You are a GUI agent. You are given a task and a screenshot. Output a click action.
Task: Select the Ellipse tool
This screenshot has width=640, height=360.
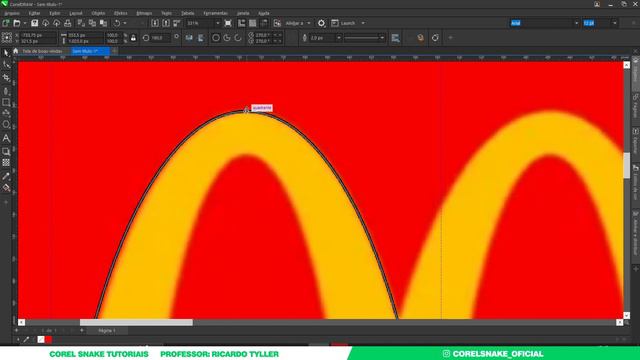point(6,124)
